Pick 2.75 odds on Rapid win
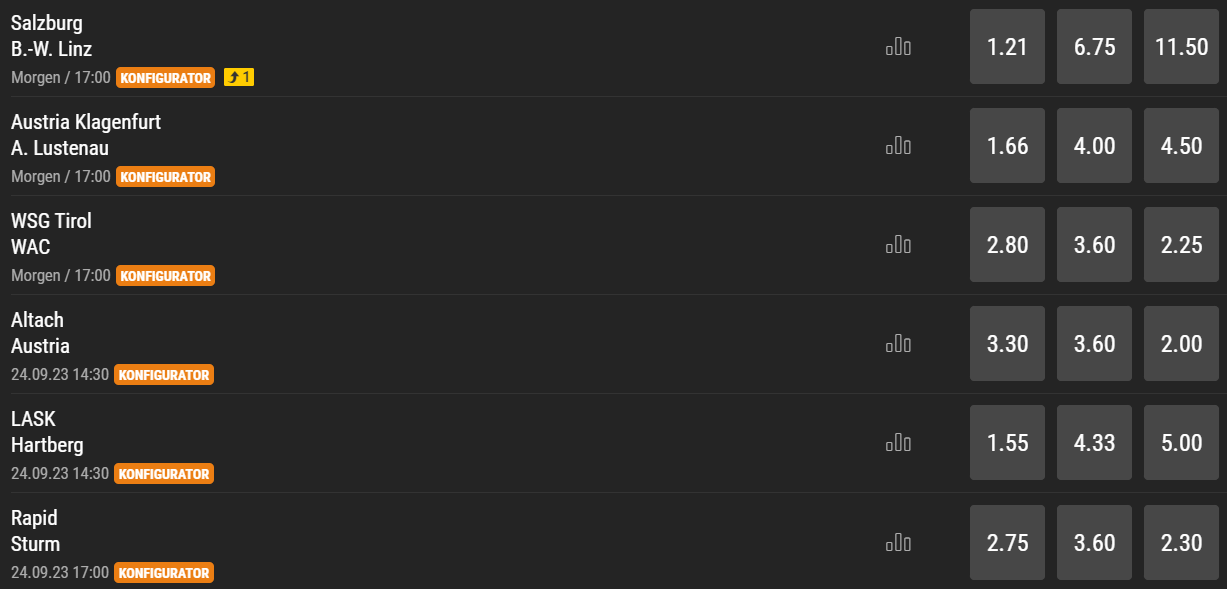 pos(1007,543)
